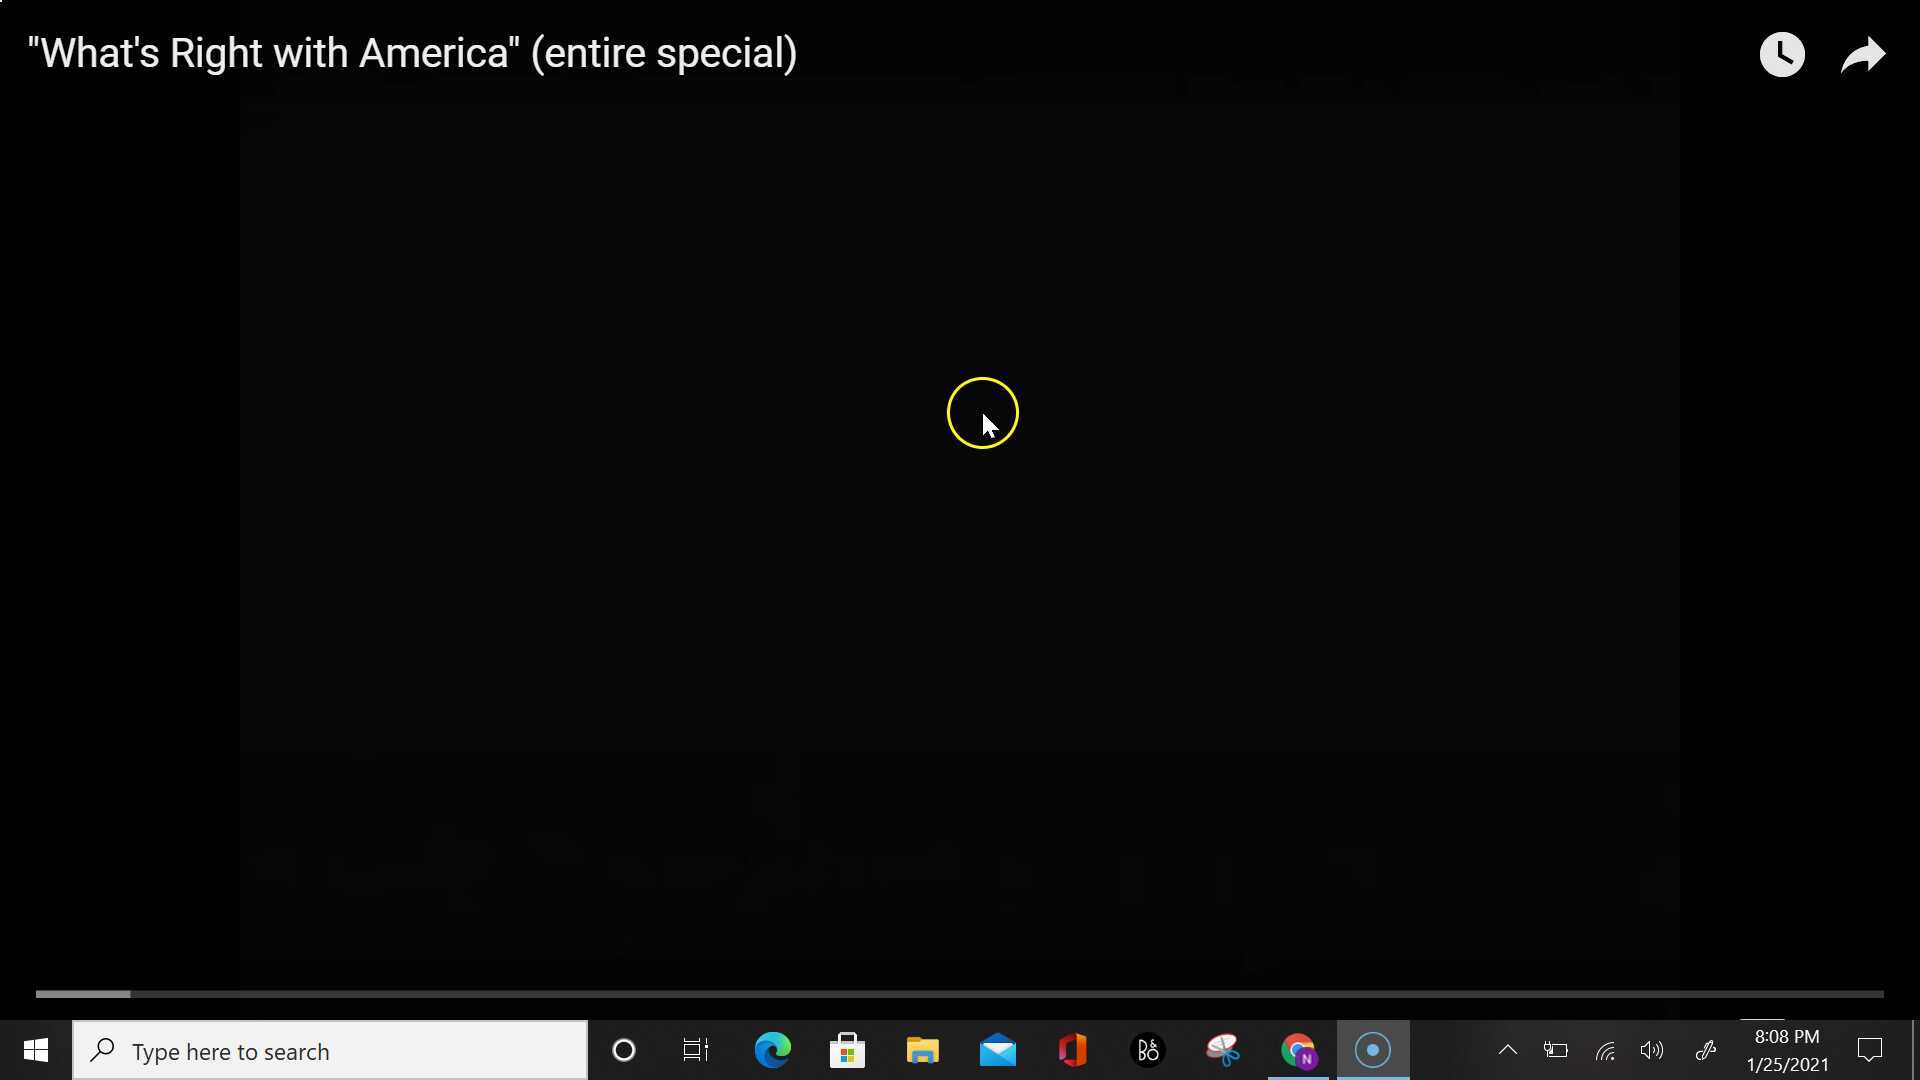Click the video title link
The width and height of the screenshot is (1920, 1080).
[412, 53]
